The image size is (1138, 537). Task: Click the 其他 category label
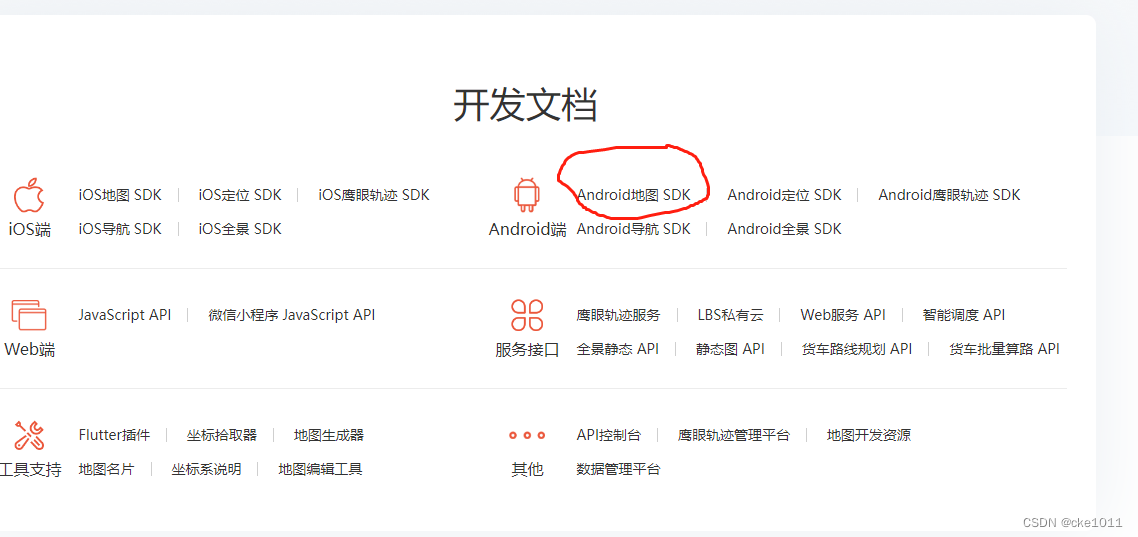(528, 470)
